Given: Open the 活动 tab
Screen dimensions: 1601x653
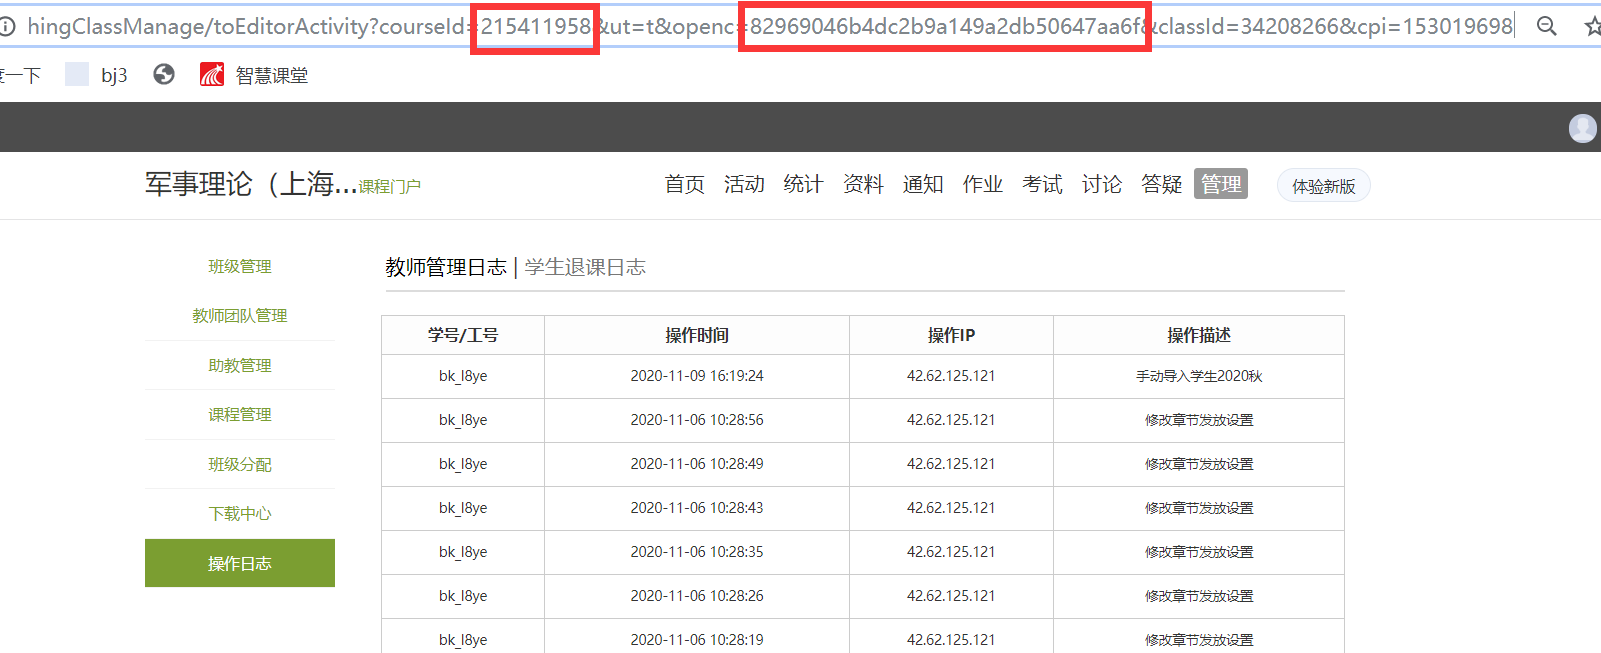Looking at the screenshot, I should pyautogui.click(x=744, y=184).
